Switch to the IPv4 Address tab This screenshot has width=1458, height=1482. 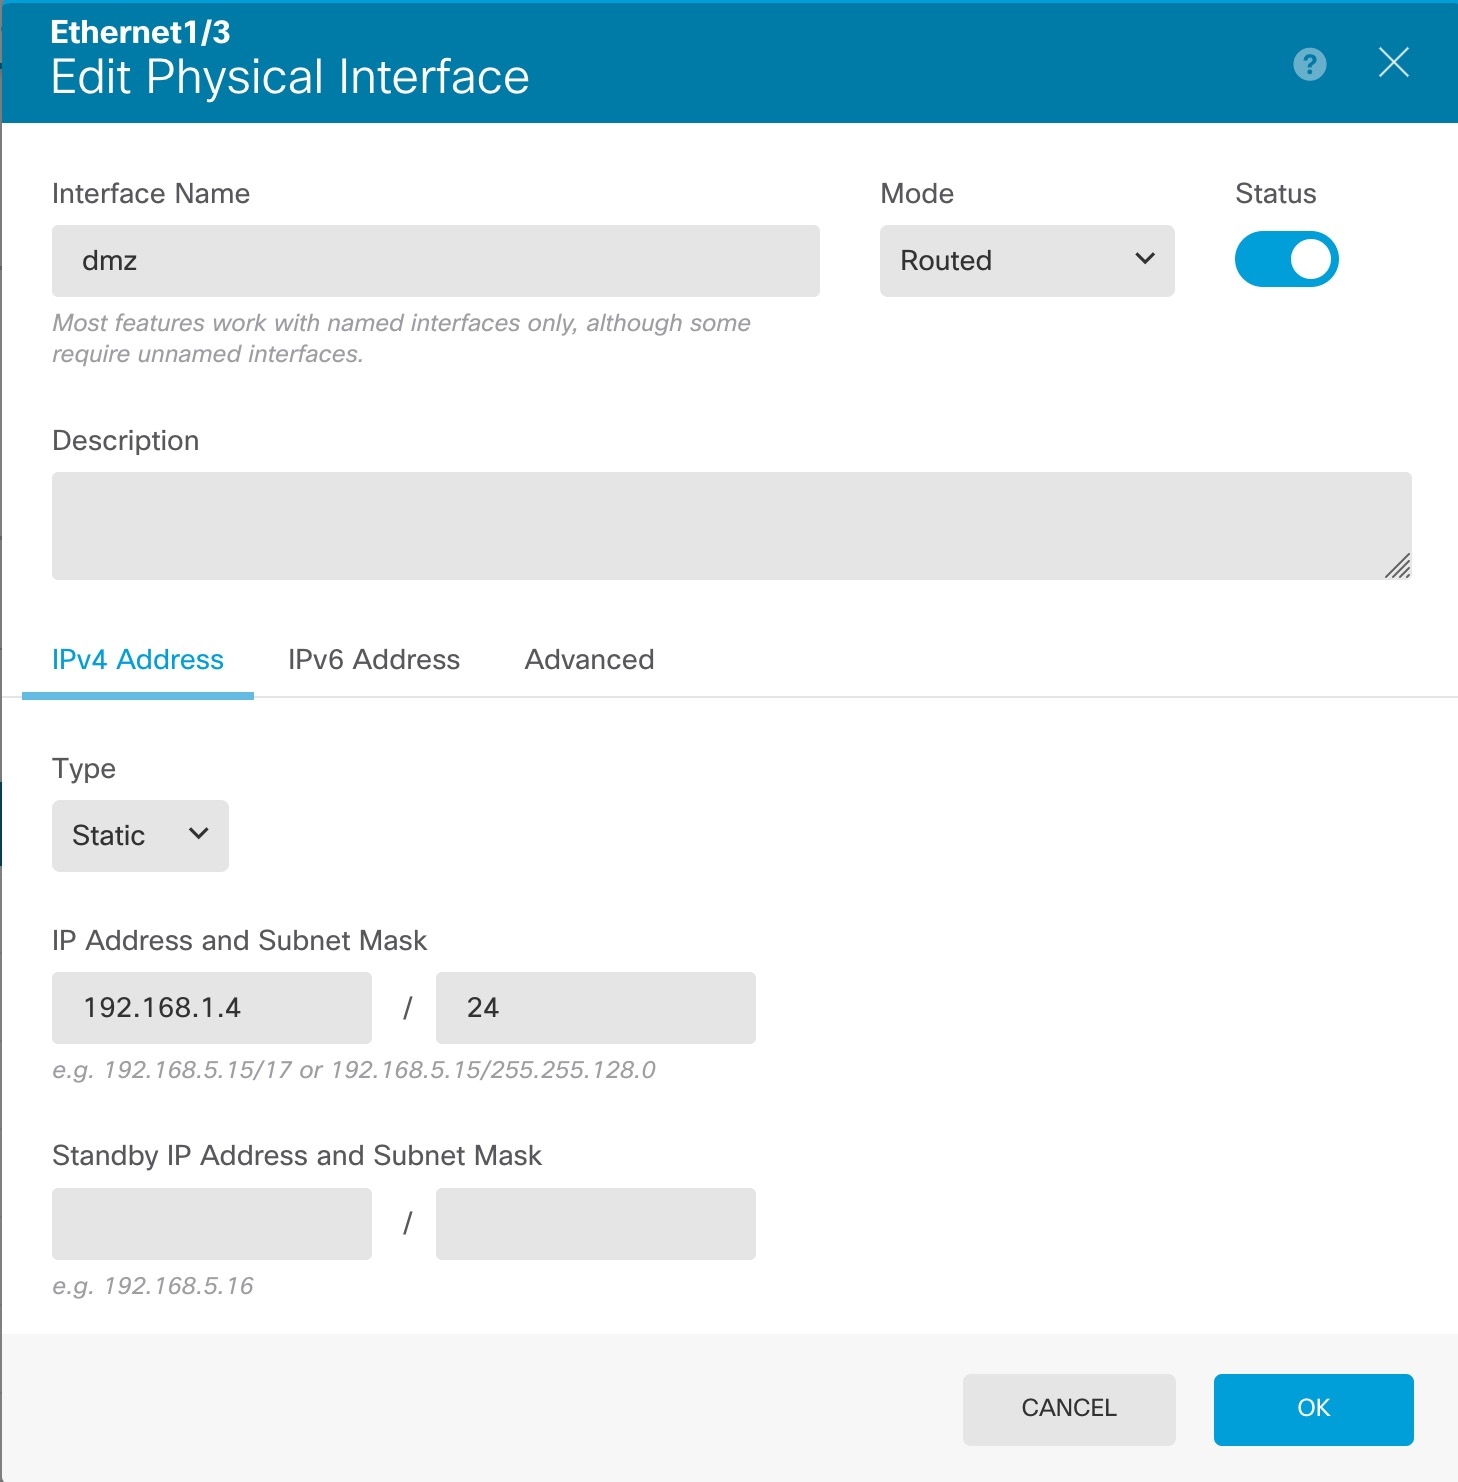click(138, 660)
